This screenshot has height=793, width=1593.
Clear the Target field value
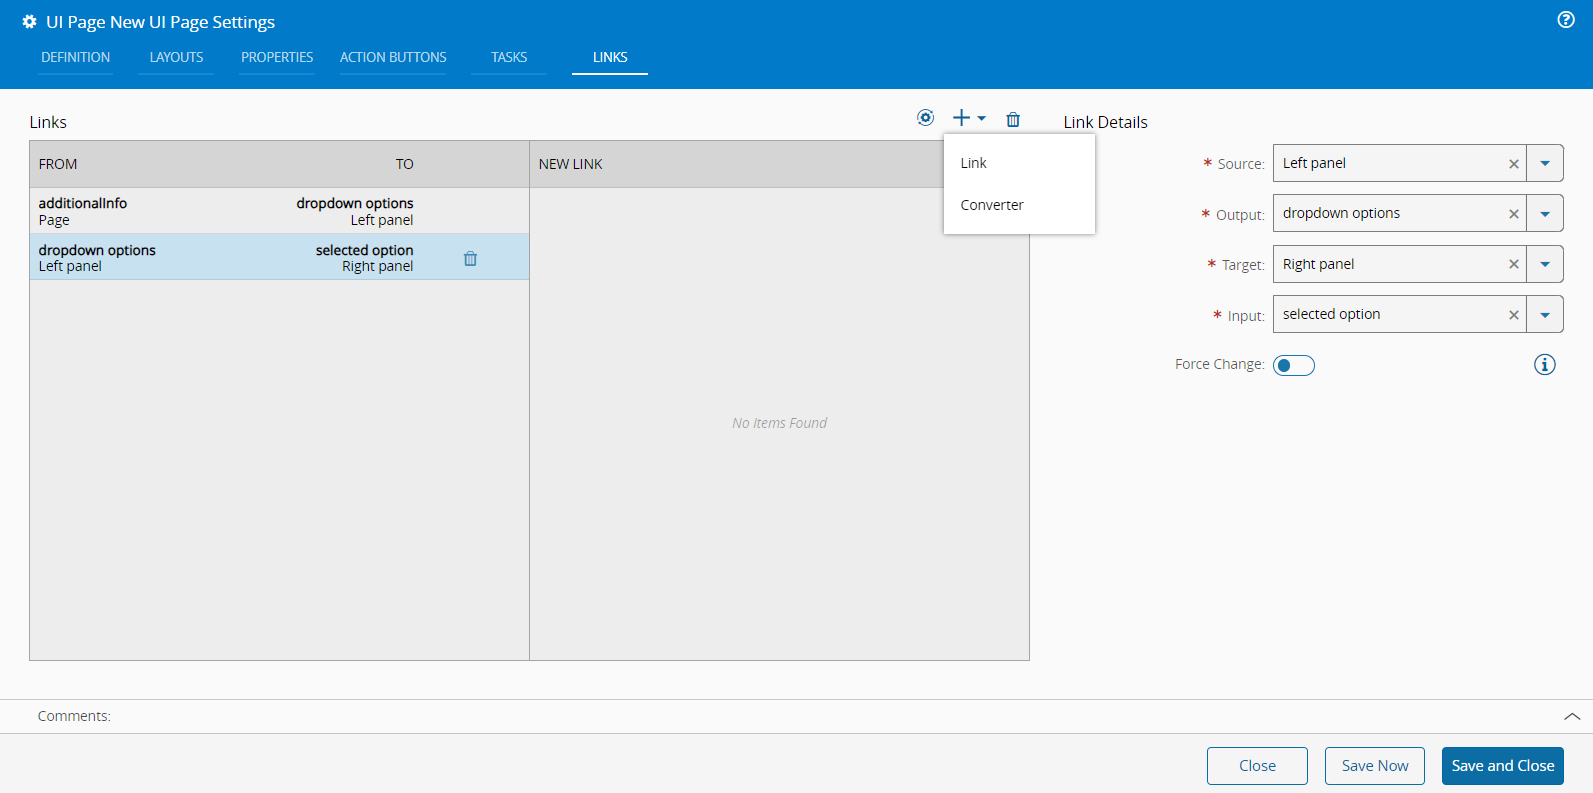pyautogui.click(x=1513, y=264)
